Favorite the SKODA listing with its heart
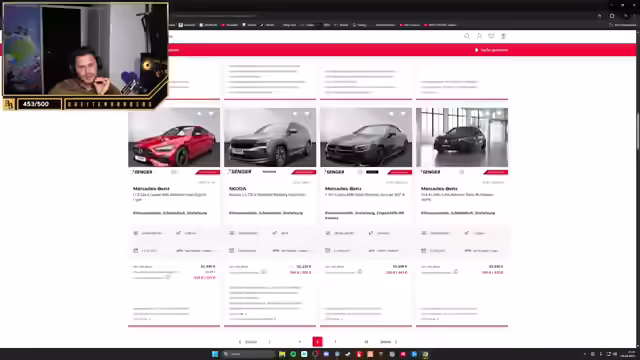The image size is (640, 360). pyautogui.click(x=307, y=114)
